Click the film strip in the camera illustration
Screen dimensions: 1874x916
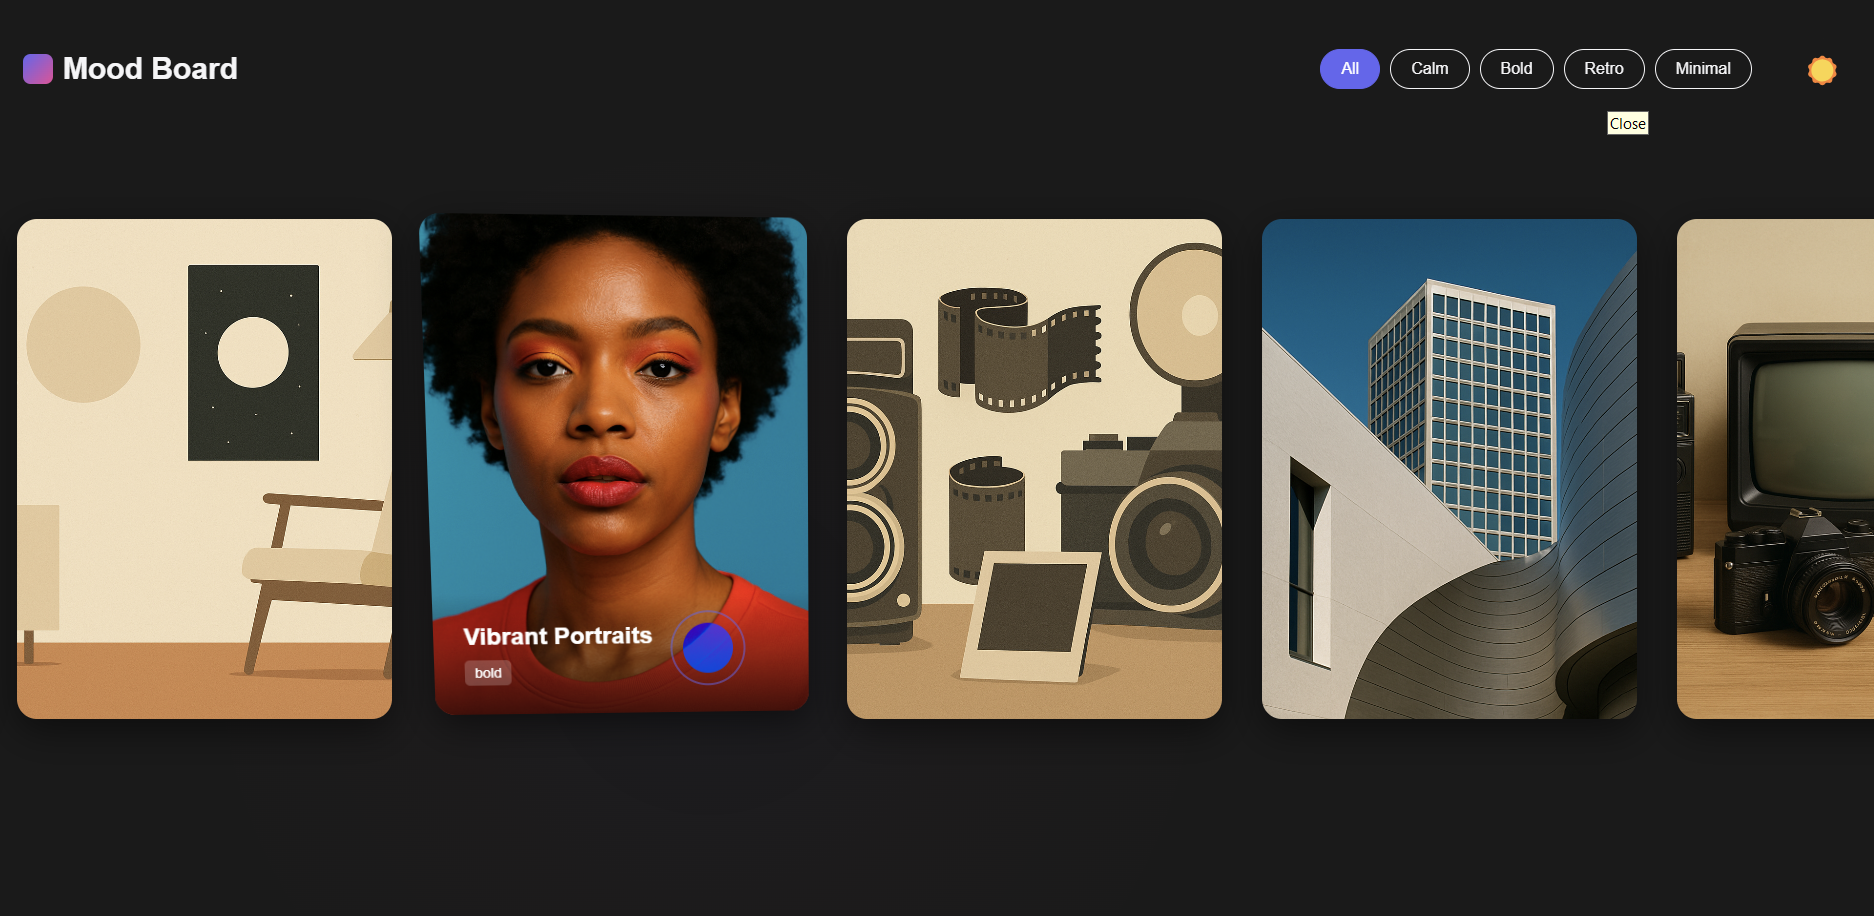point(1020,350)
